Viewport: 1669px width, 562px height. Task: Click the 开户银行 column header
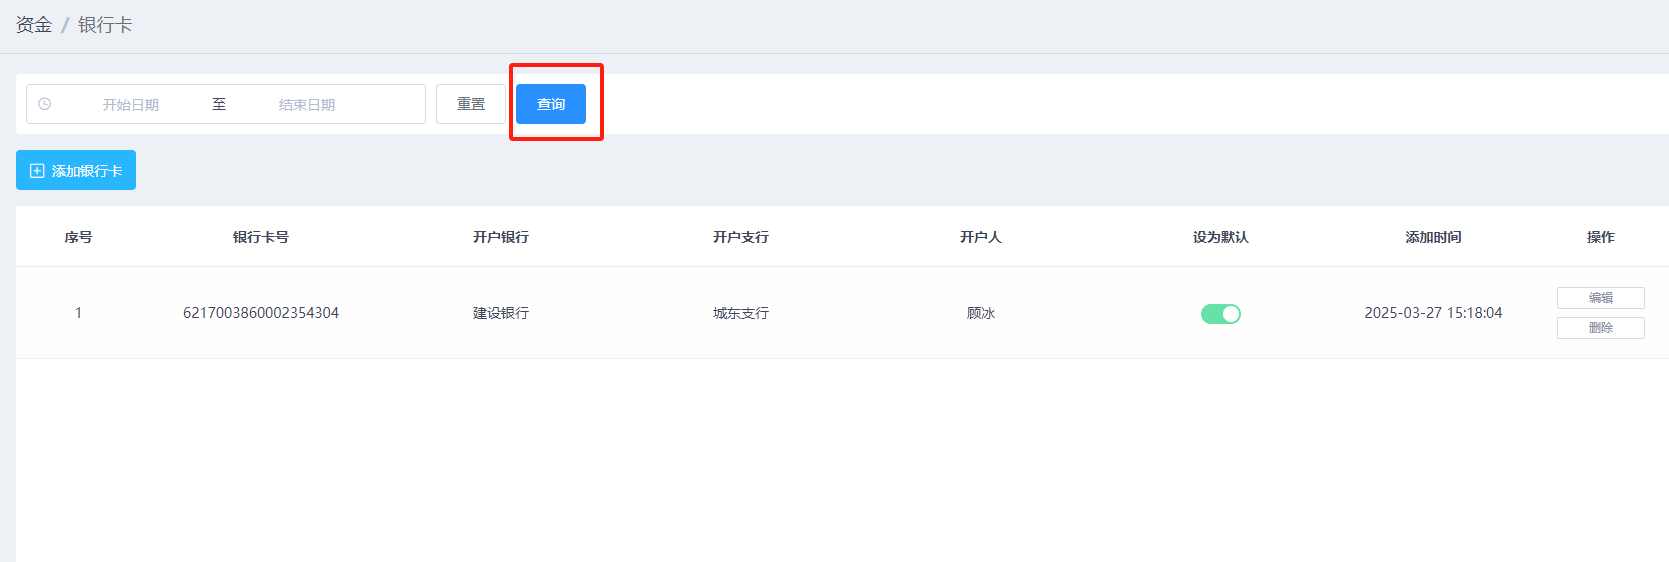pyautogui.click(x=501, y=237)
